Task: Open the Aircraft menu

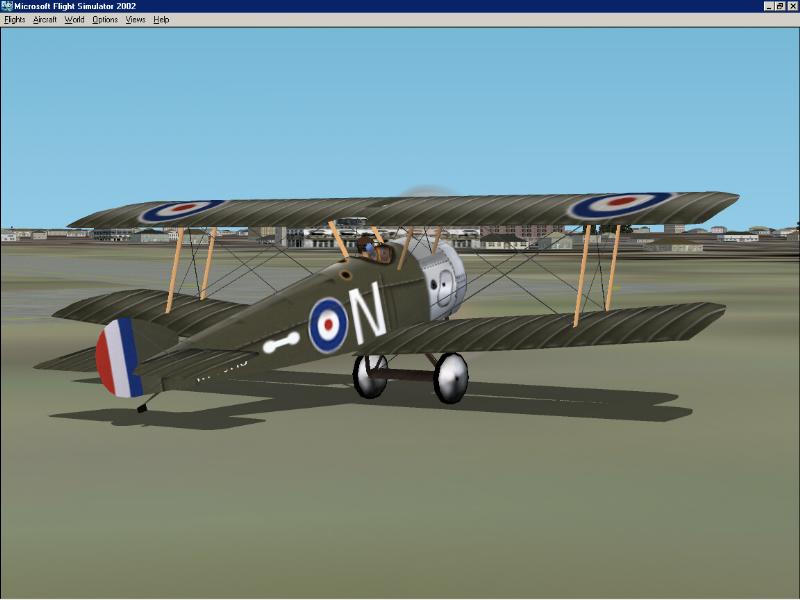Action: [45, 20]
